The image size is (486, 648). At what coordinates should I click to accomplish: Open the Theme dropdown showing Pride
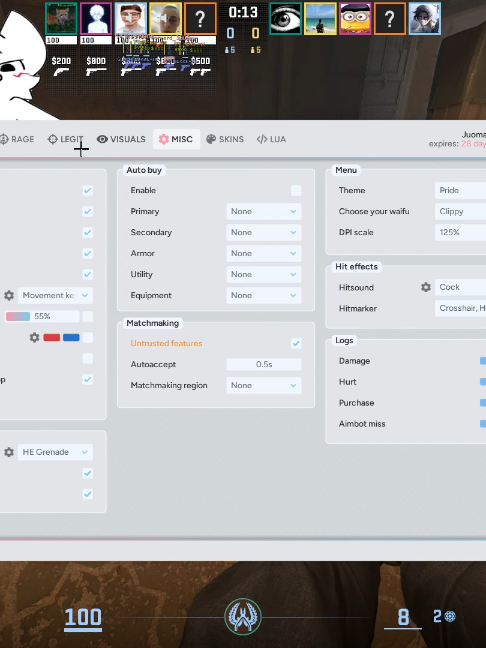click(460, 191)
